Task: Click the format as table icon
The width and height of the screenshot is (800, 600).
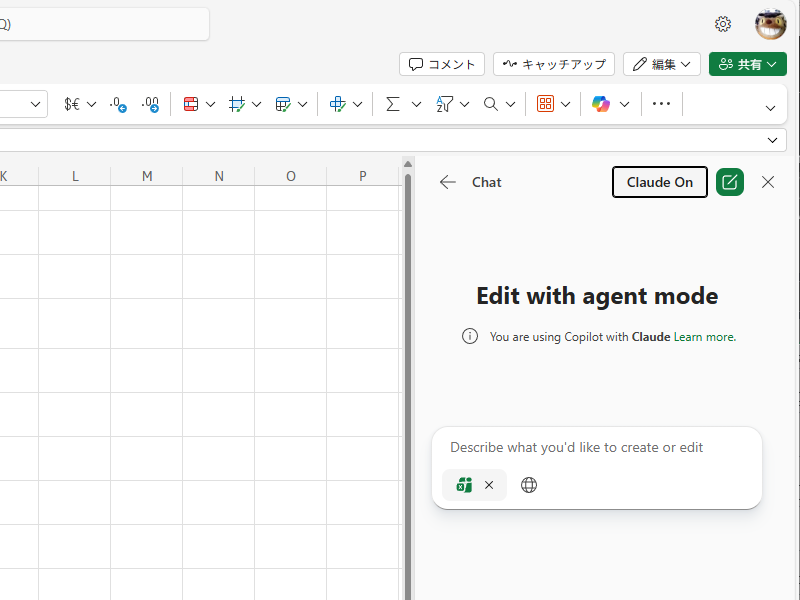Action: click(283, 104)
